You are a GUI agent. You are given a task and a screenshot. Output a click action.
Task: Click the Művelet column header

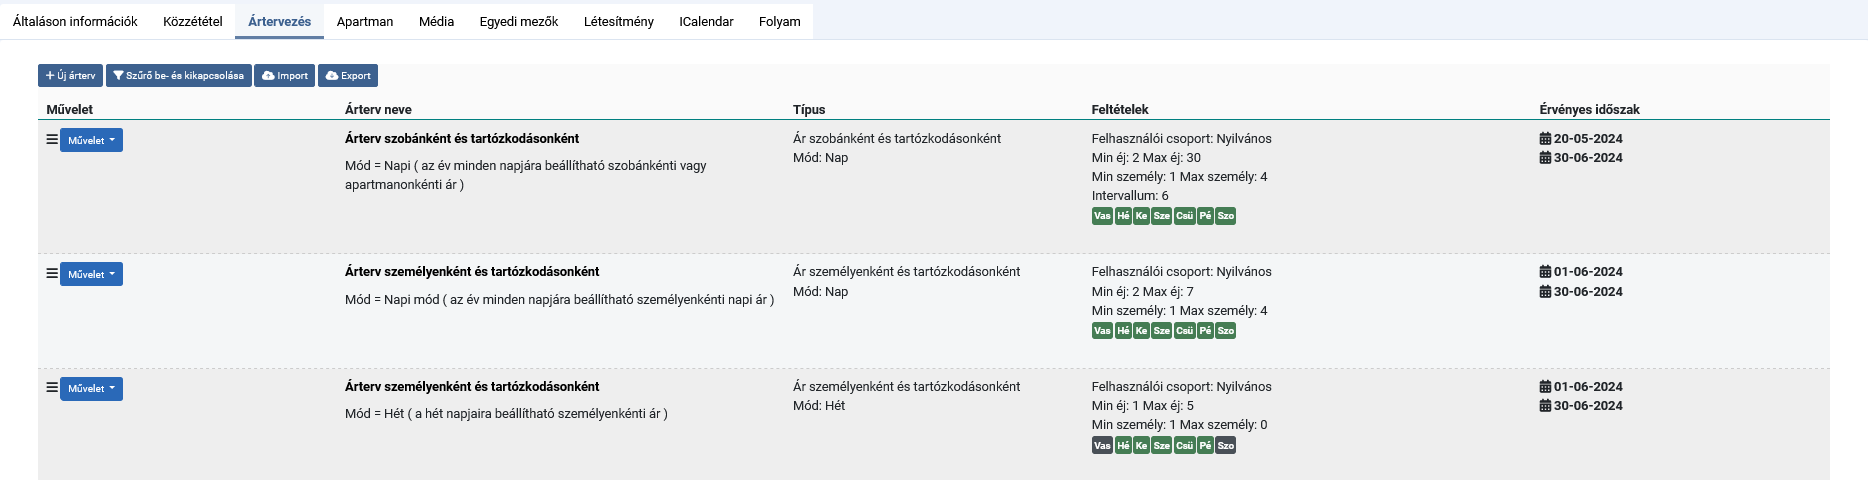tap(70, 110)
